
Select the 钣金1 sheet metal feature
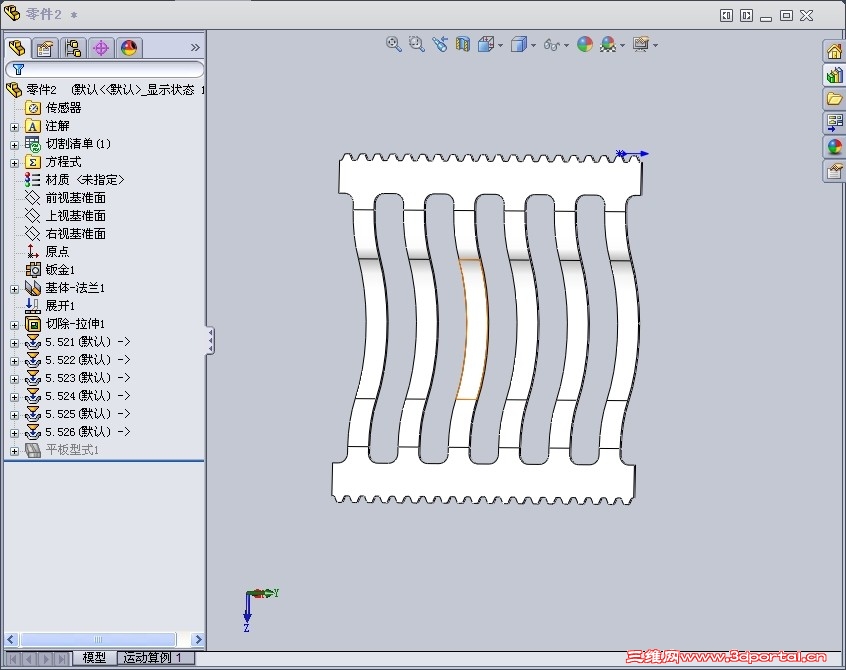(x=60, y=270)
